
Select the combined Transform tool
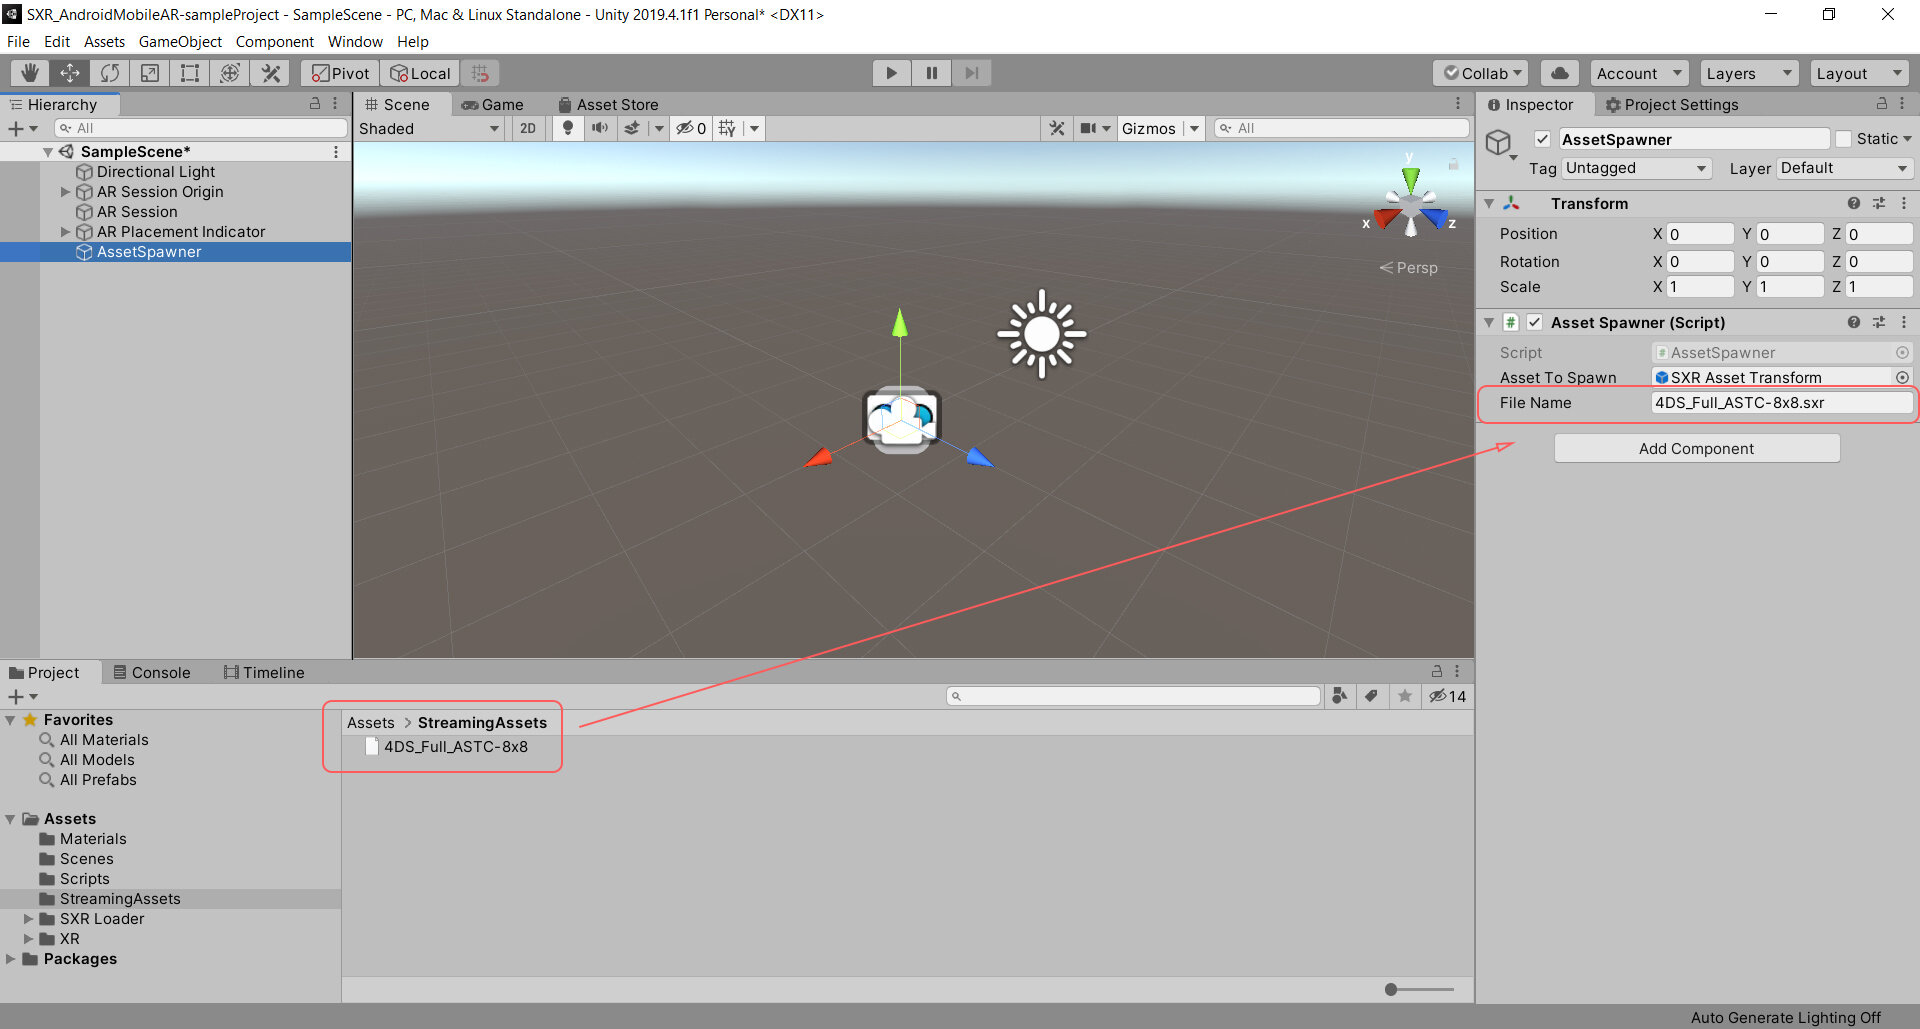[x=230, y=73]
